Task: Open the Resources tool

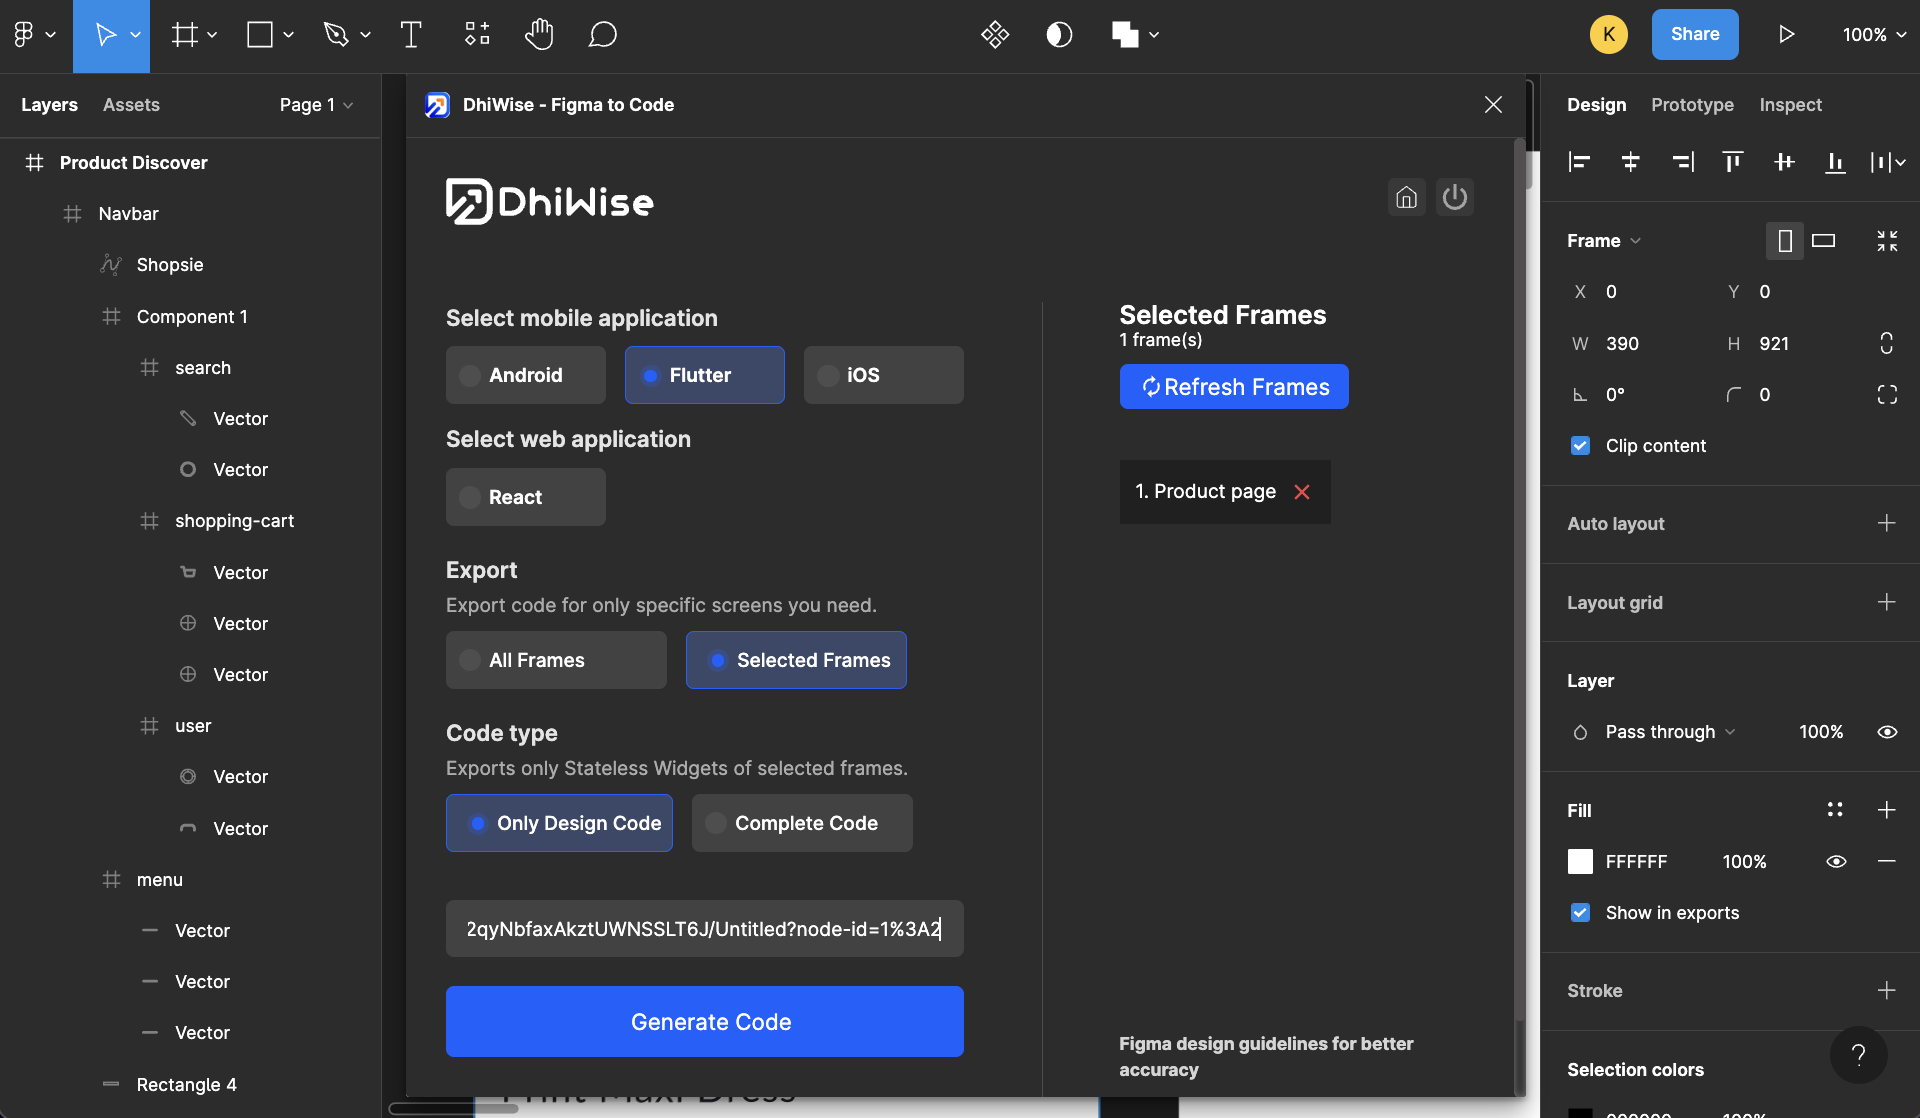Action: coord(477,35)
